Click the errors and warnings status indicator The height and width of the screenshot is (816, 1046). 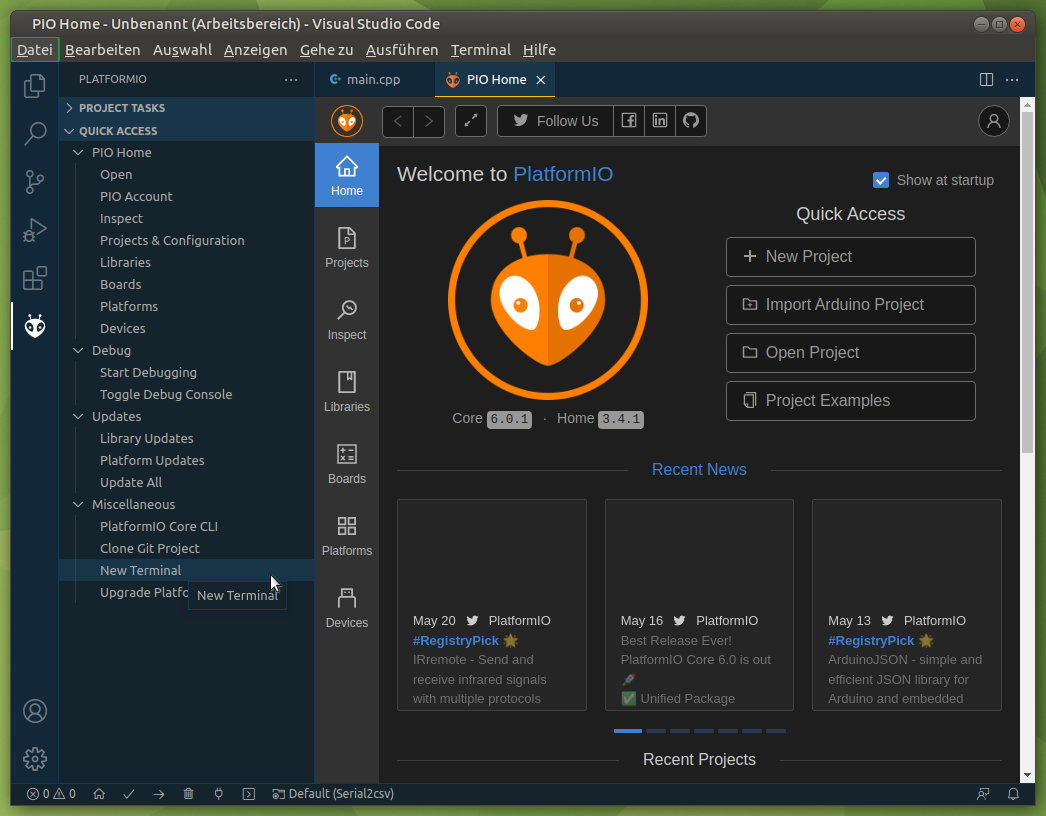point(51,794)
